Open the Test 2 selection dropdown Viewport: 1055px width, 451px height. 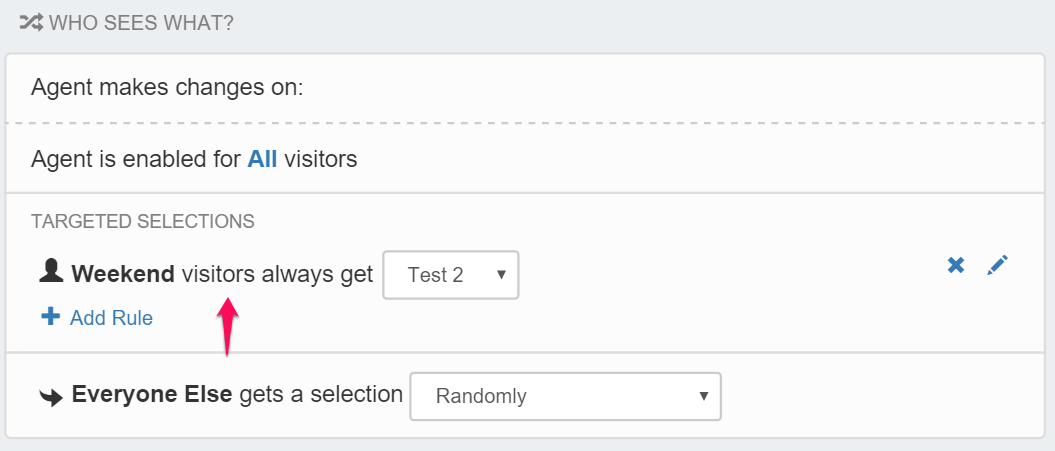(x=450, y=275)
